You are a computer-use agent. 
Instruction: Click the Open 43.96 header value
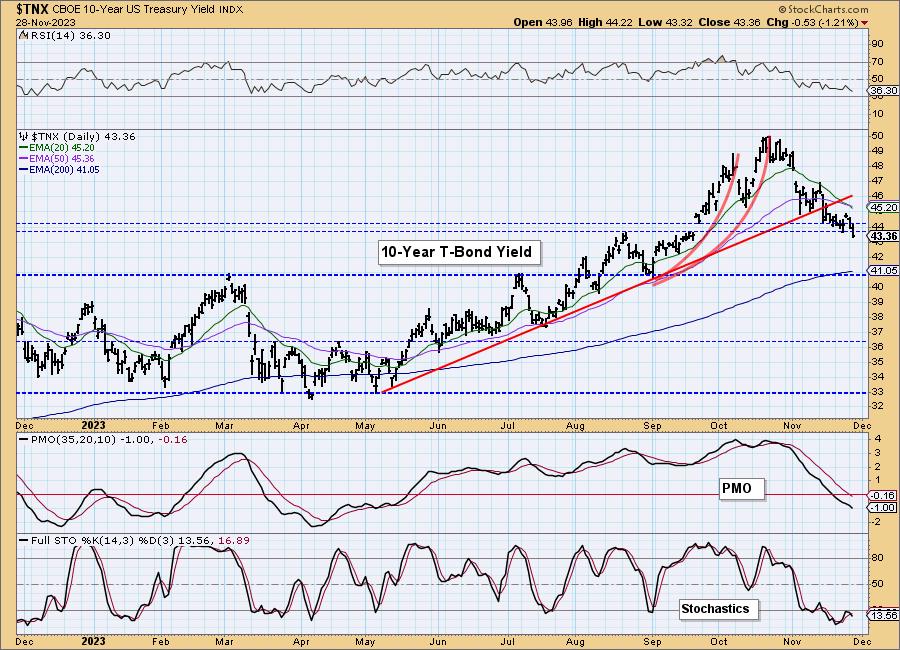coord(542,22)
